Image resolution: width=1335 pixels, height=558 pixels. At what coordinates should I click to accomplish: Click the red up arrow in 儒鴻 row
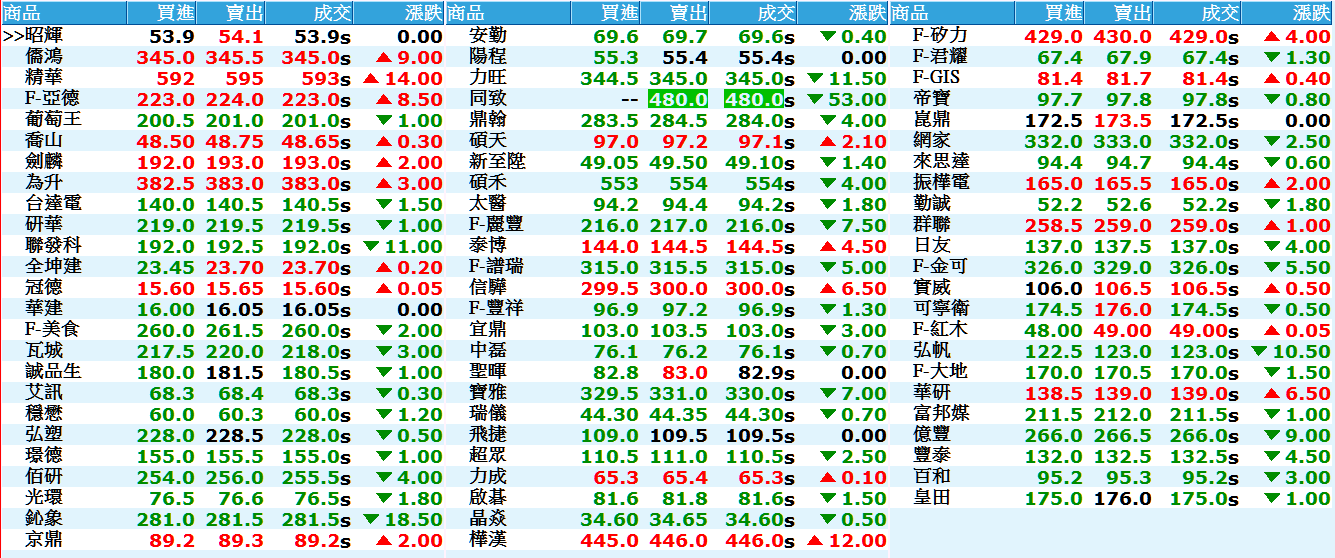tap(384, 58)
